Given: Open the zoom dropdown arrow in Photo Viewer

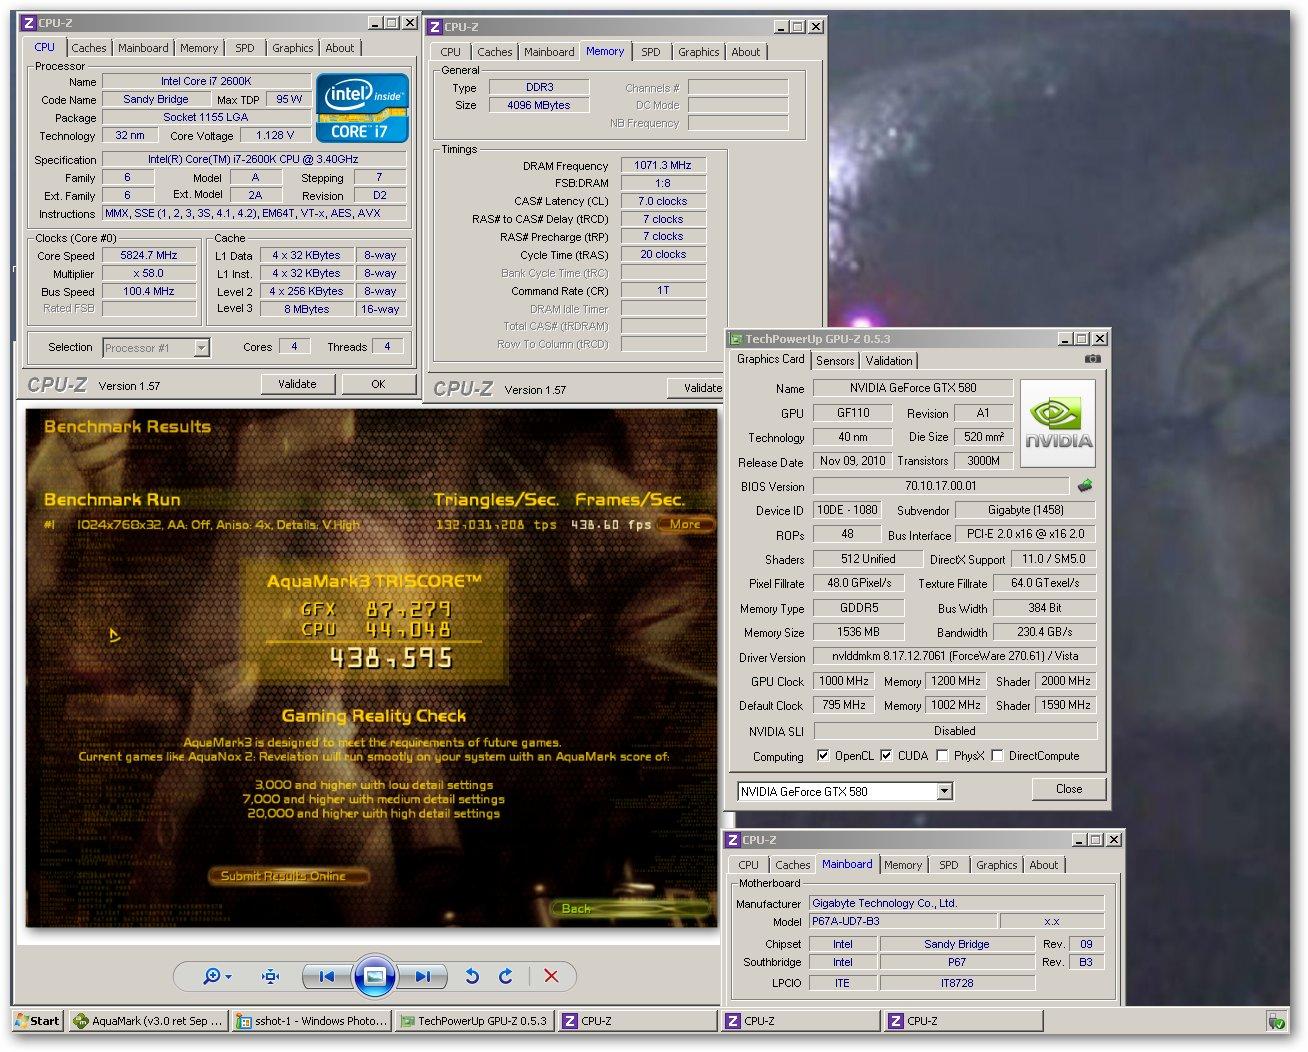Looking at the screenshot, I should [x=229, y=977].
